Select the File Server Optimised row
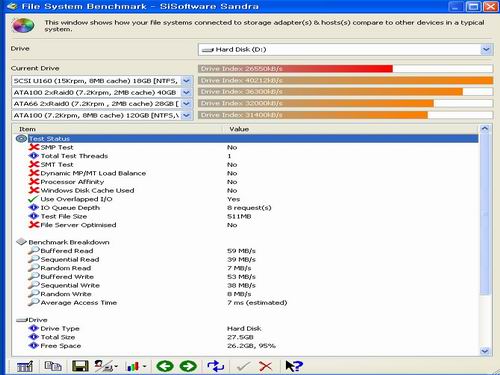This screenshot has width=500, height=375. coord(247,225)
